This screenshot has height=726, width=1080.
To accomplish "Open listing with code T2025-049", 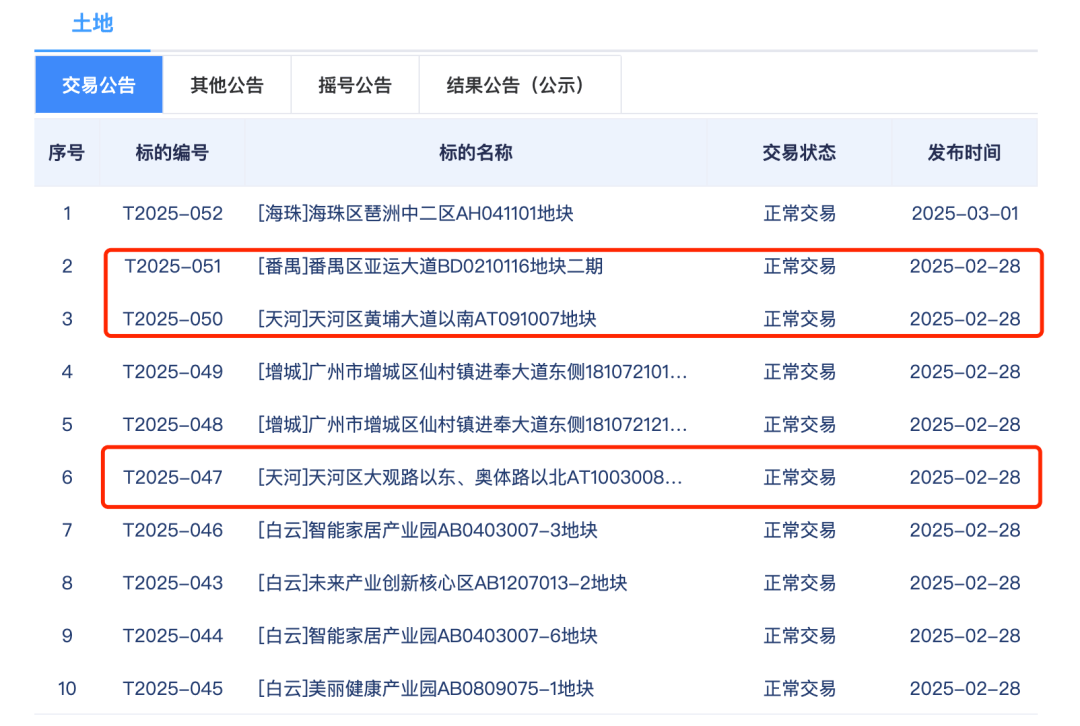I will pos(472,372).
